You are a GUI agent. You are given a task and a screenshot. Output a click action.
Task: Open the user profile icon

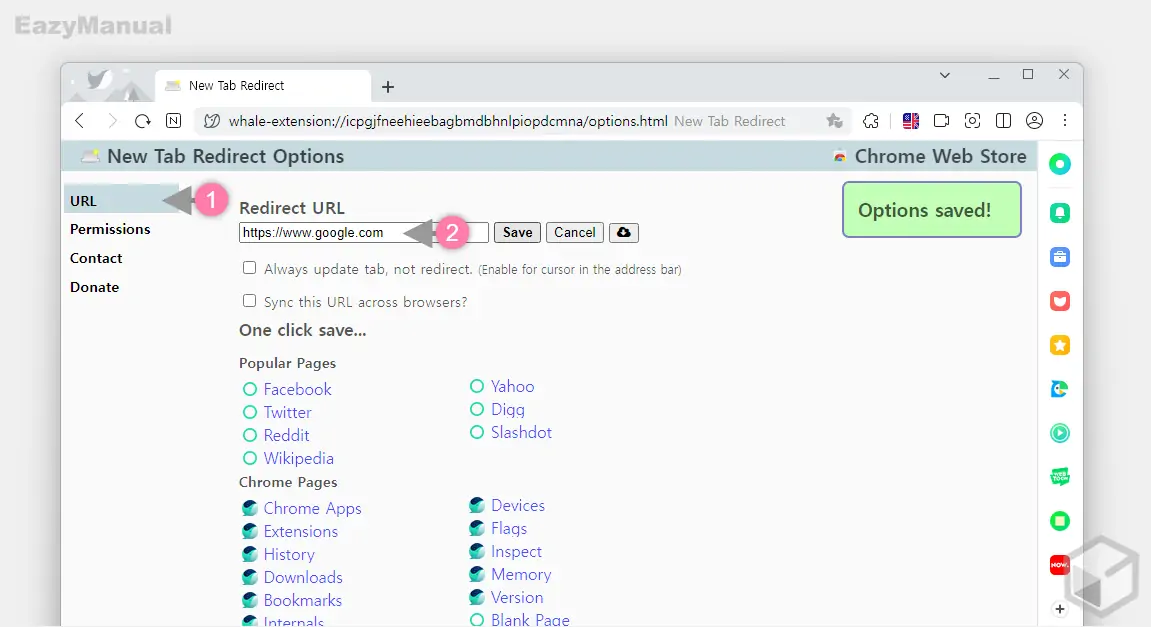[x=1034, y=121]
